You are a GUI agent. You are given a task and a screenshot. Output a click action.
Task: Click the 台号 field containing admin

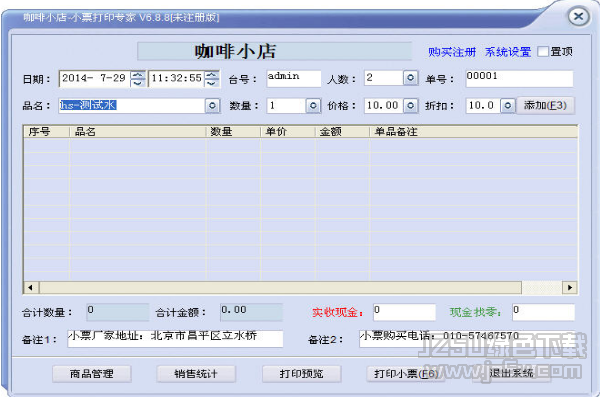click(293, 78)
